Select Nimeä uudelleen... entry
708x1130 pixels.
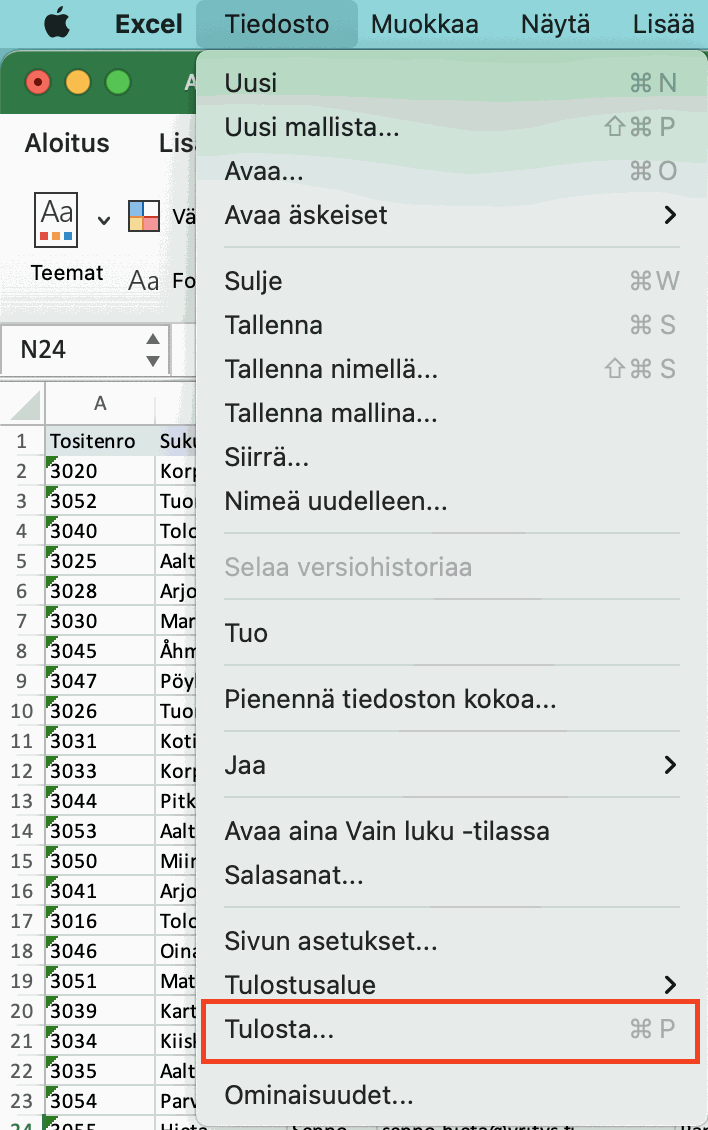(x=451, y=500)
